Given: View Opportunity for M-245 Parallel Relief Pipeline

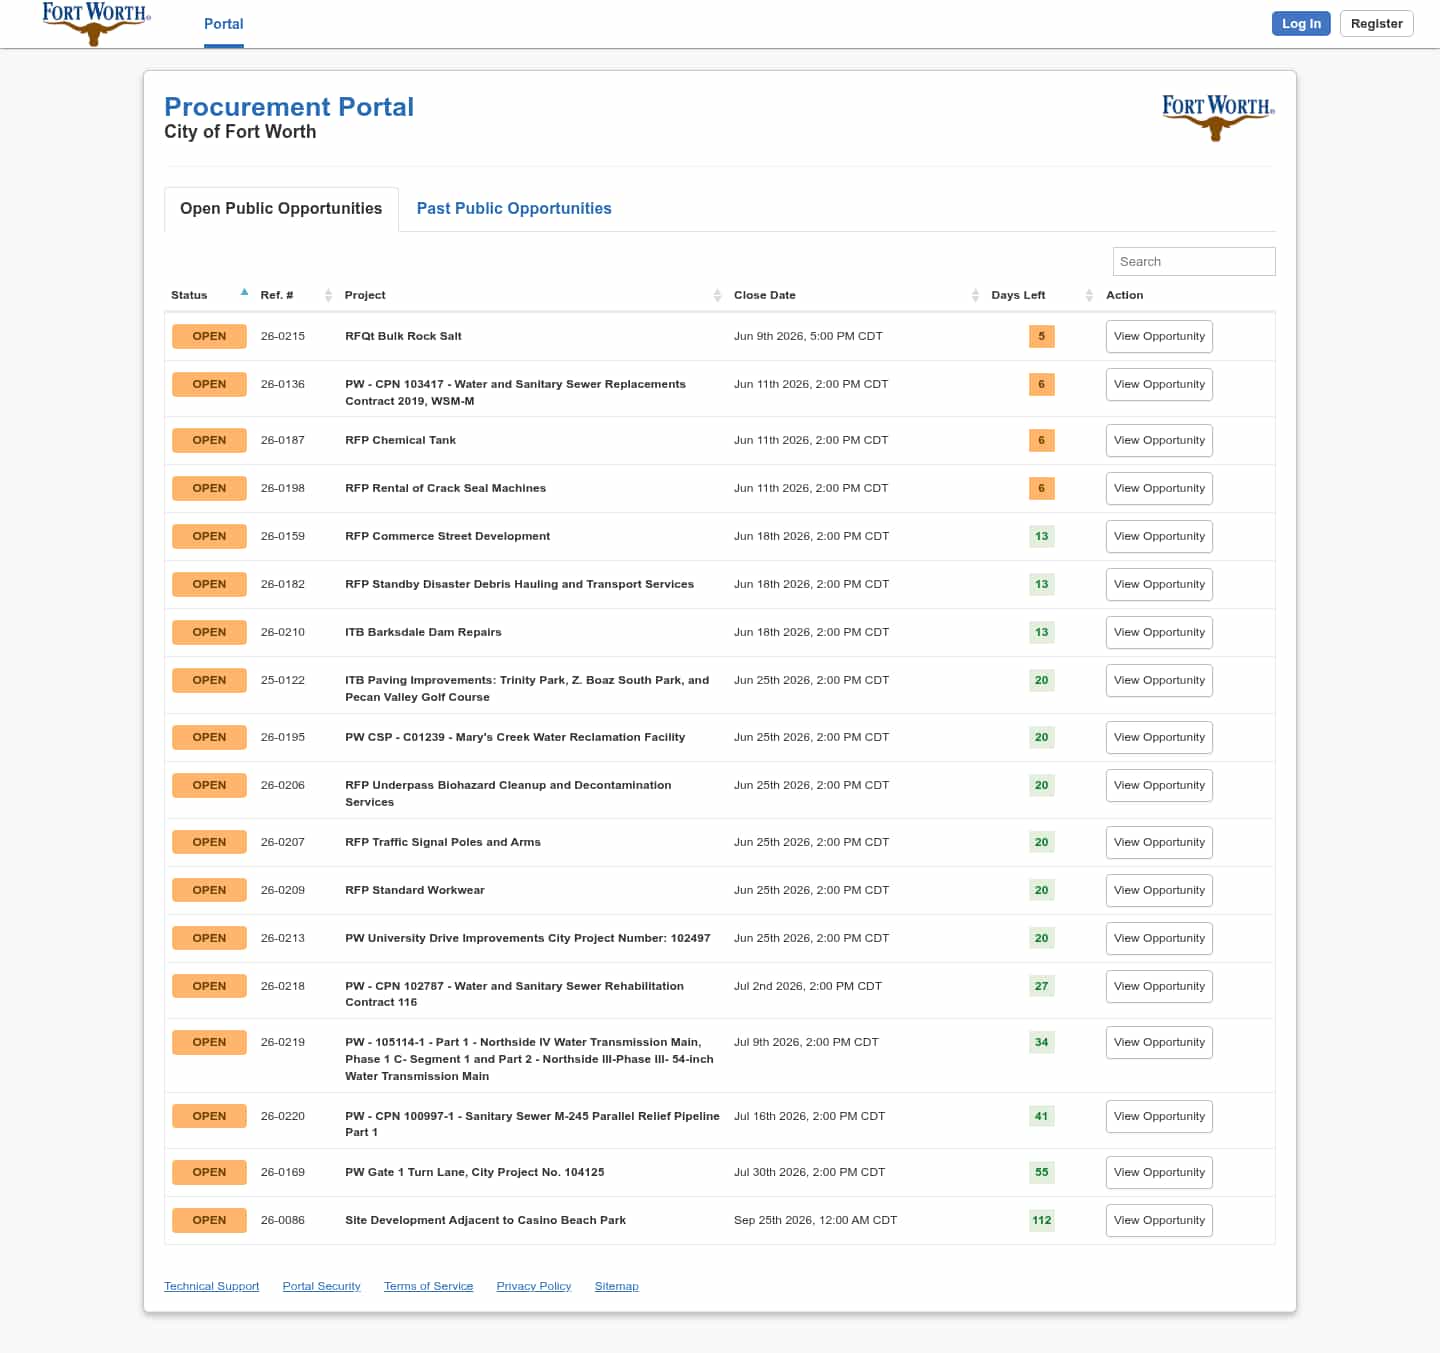Looking at the screenshot, I should click(x=1159, y=1116).
